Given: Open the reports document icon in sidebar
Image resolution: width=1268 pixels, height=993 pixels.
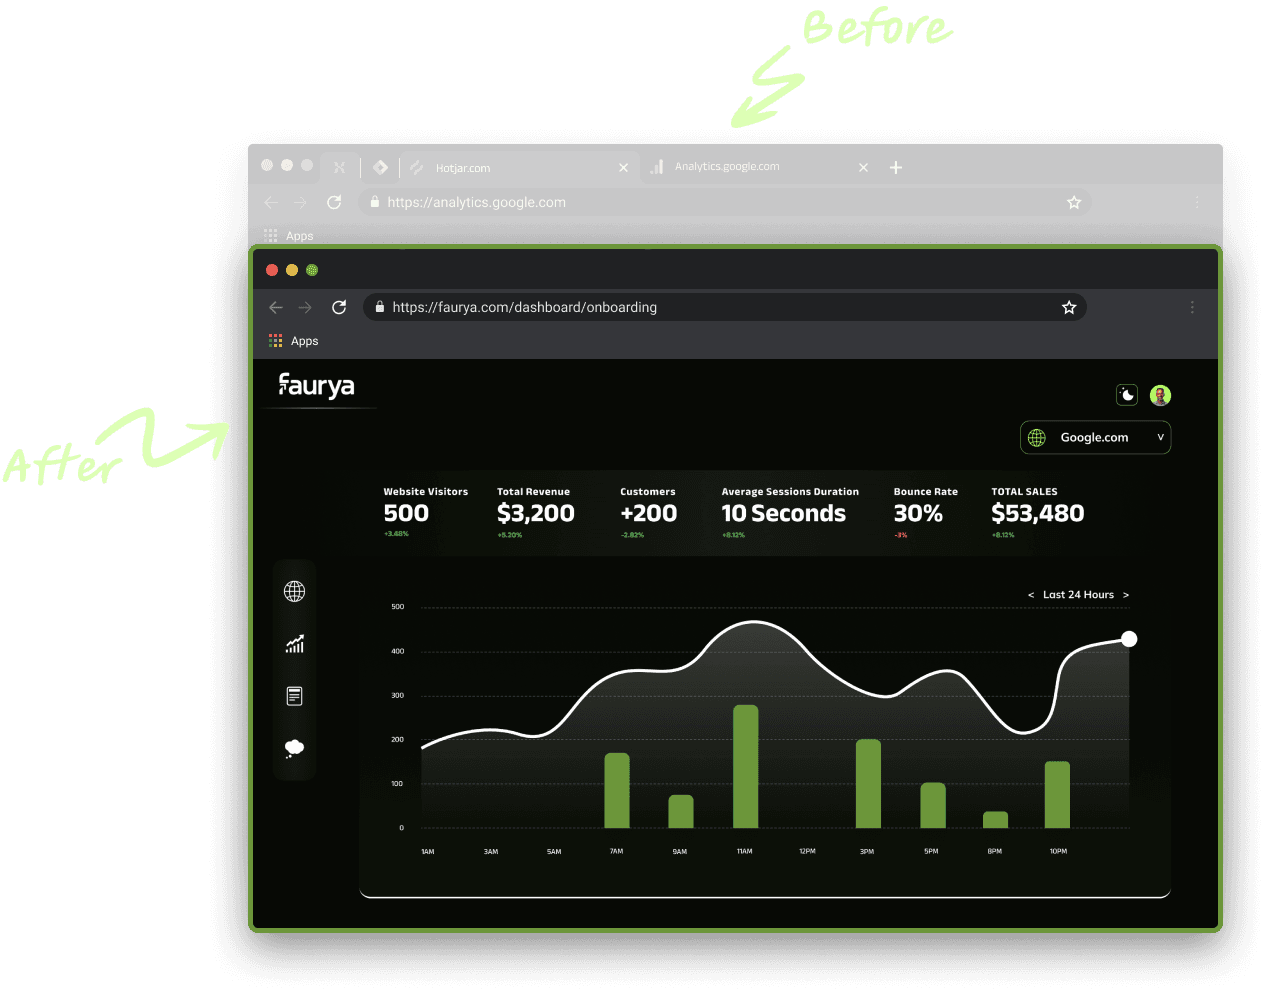Looking at the screenshot, I should click(294, 695).
